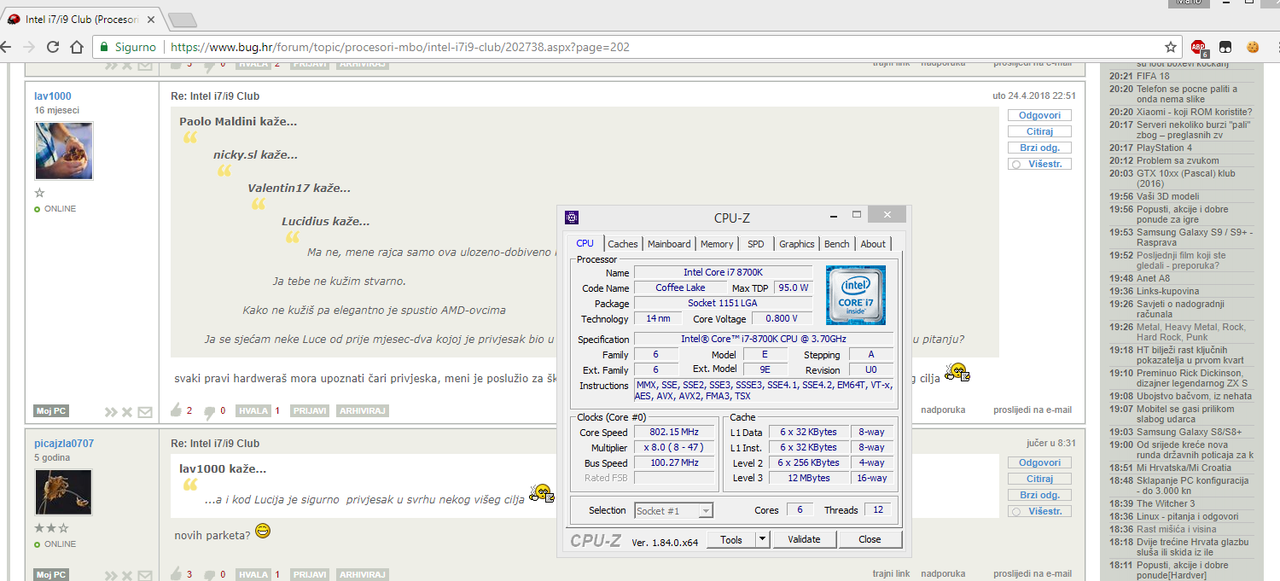Click the Moj PC badge under lav1000

pyautogui.click(x=50, y=411)
